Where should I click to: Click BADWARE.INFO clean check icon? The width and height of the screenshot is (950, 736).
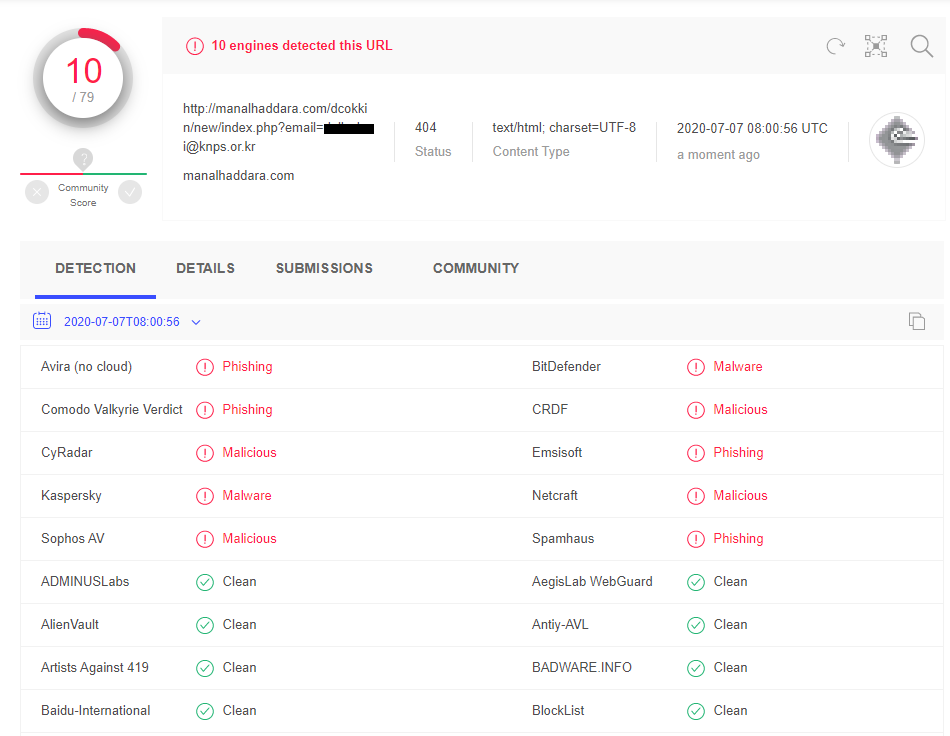696,668
